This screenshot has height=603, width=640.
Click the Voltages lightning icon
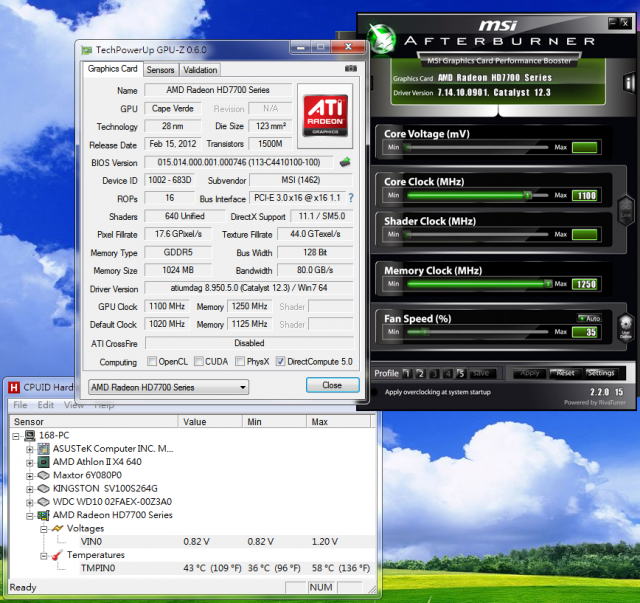[x=57, y=528]
